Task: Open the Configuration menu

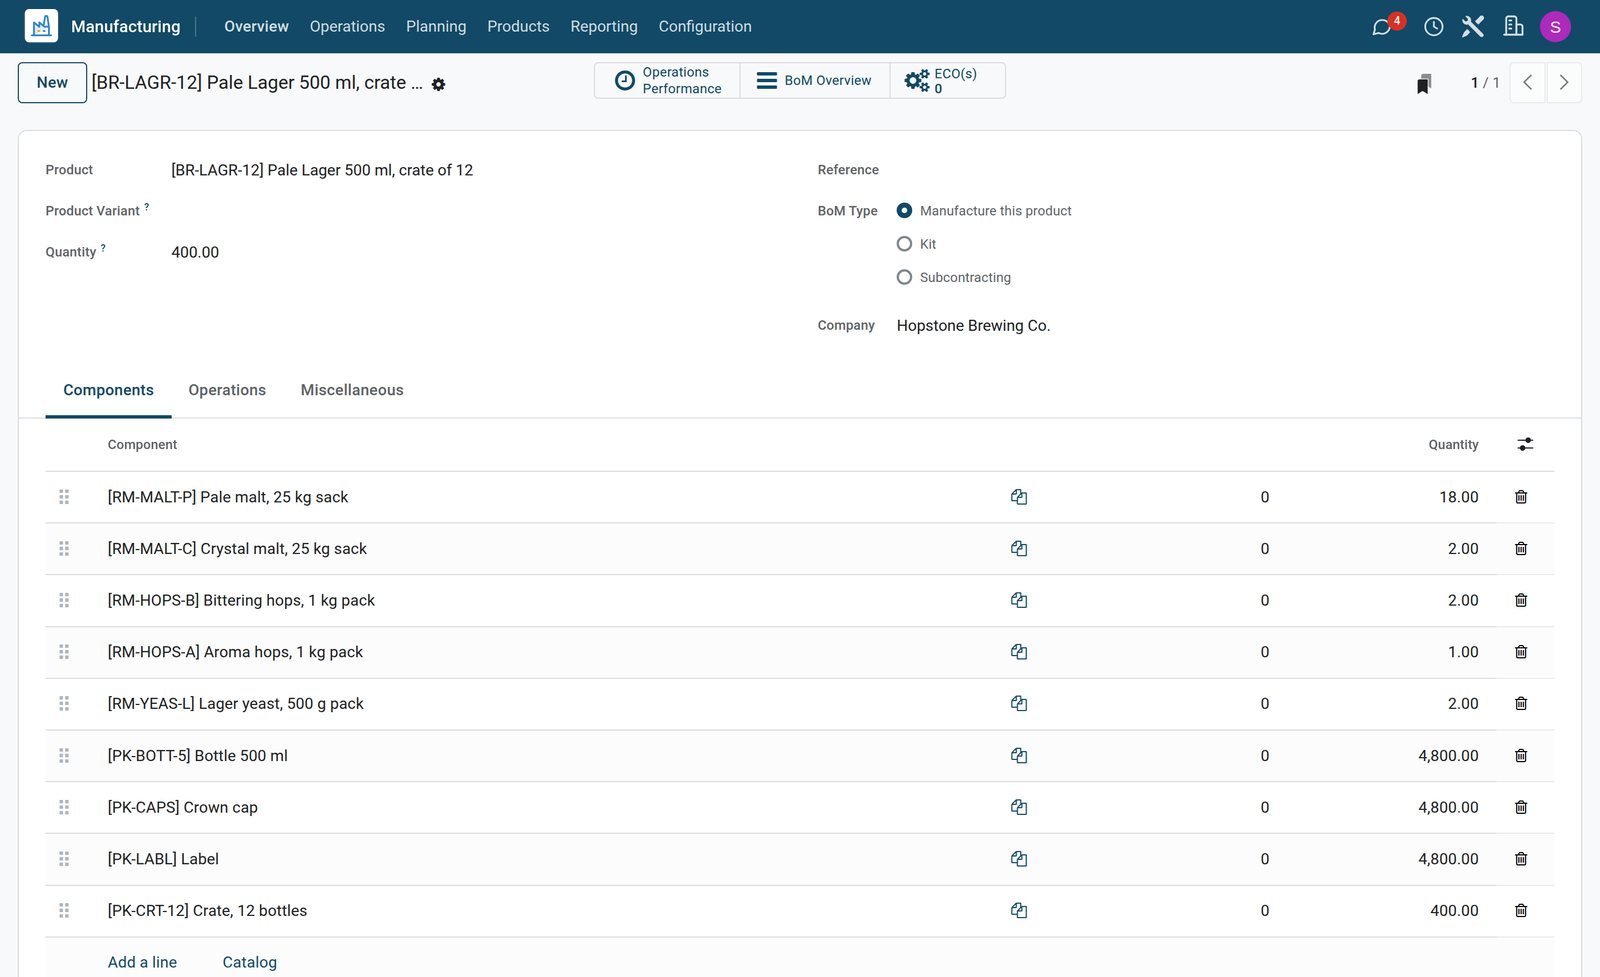Action: pyautogui.click(x=705, y=27)
